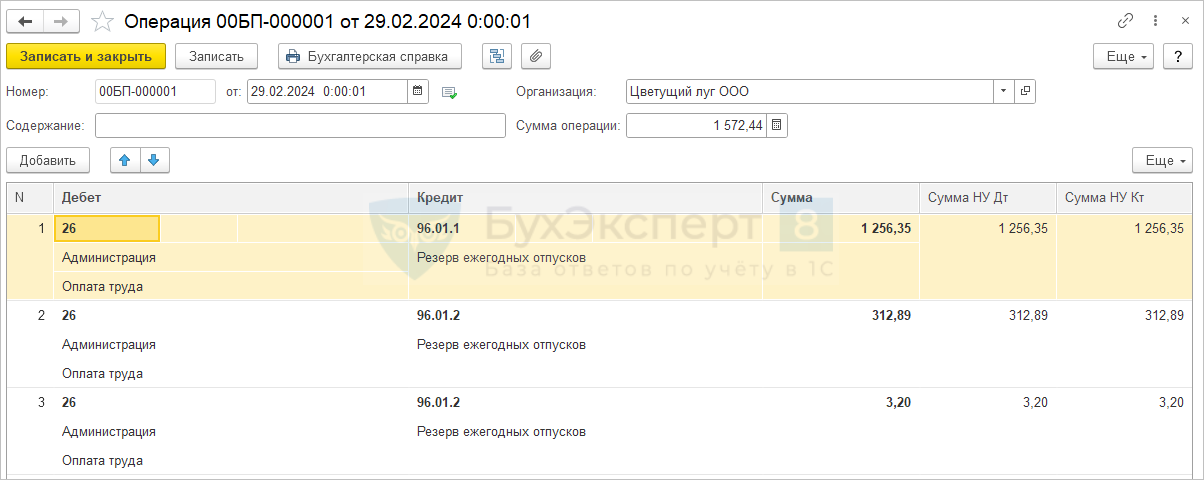Click the date field showing 29.02.2024
The image size is (1204, 480).
(x=327, y=92)
